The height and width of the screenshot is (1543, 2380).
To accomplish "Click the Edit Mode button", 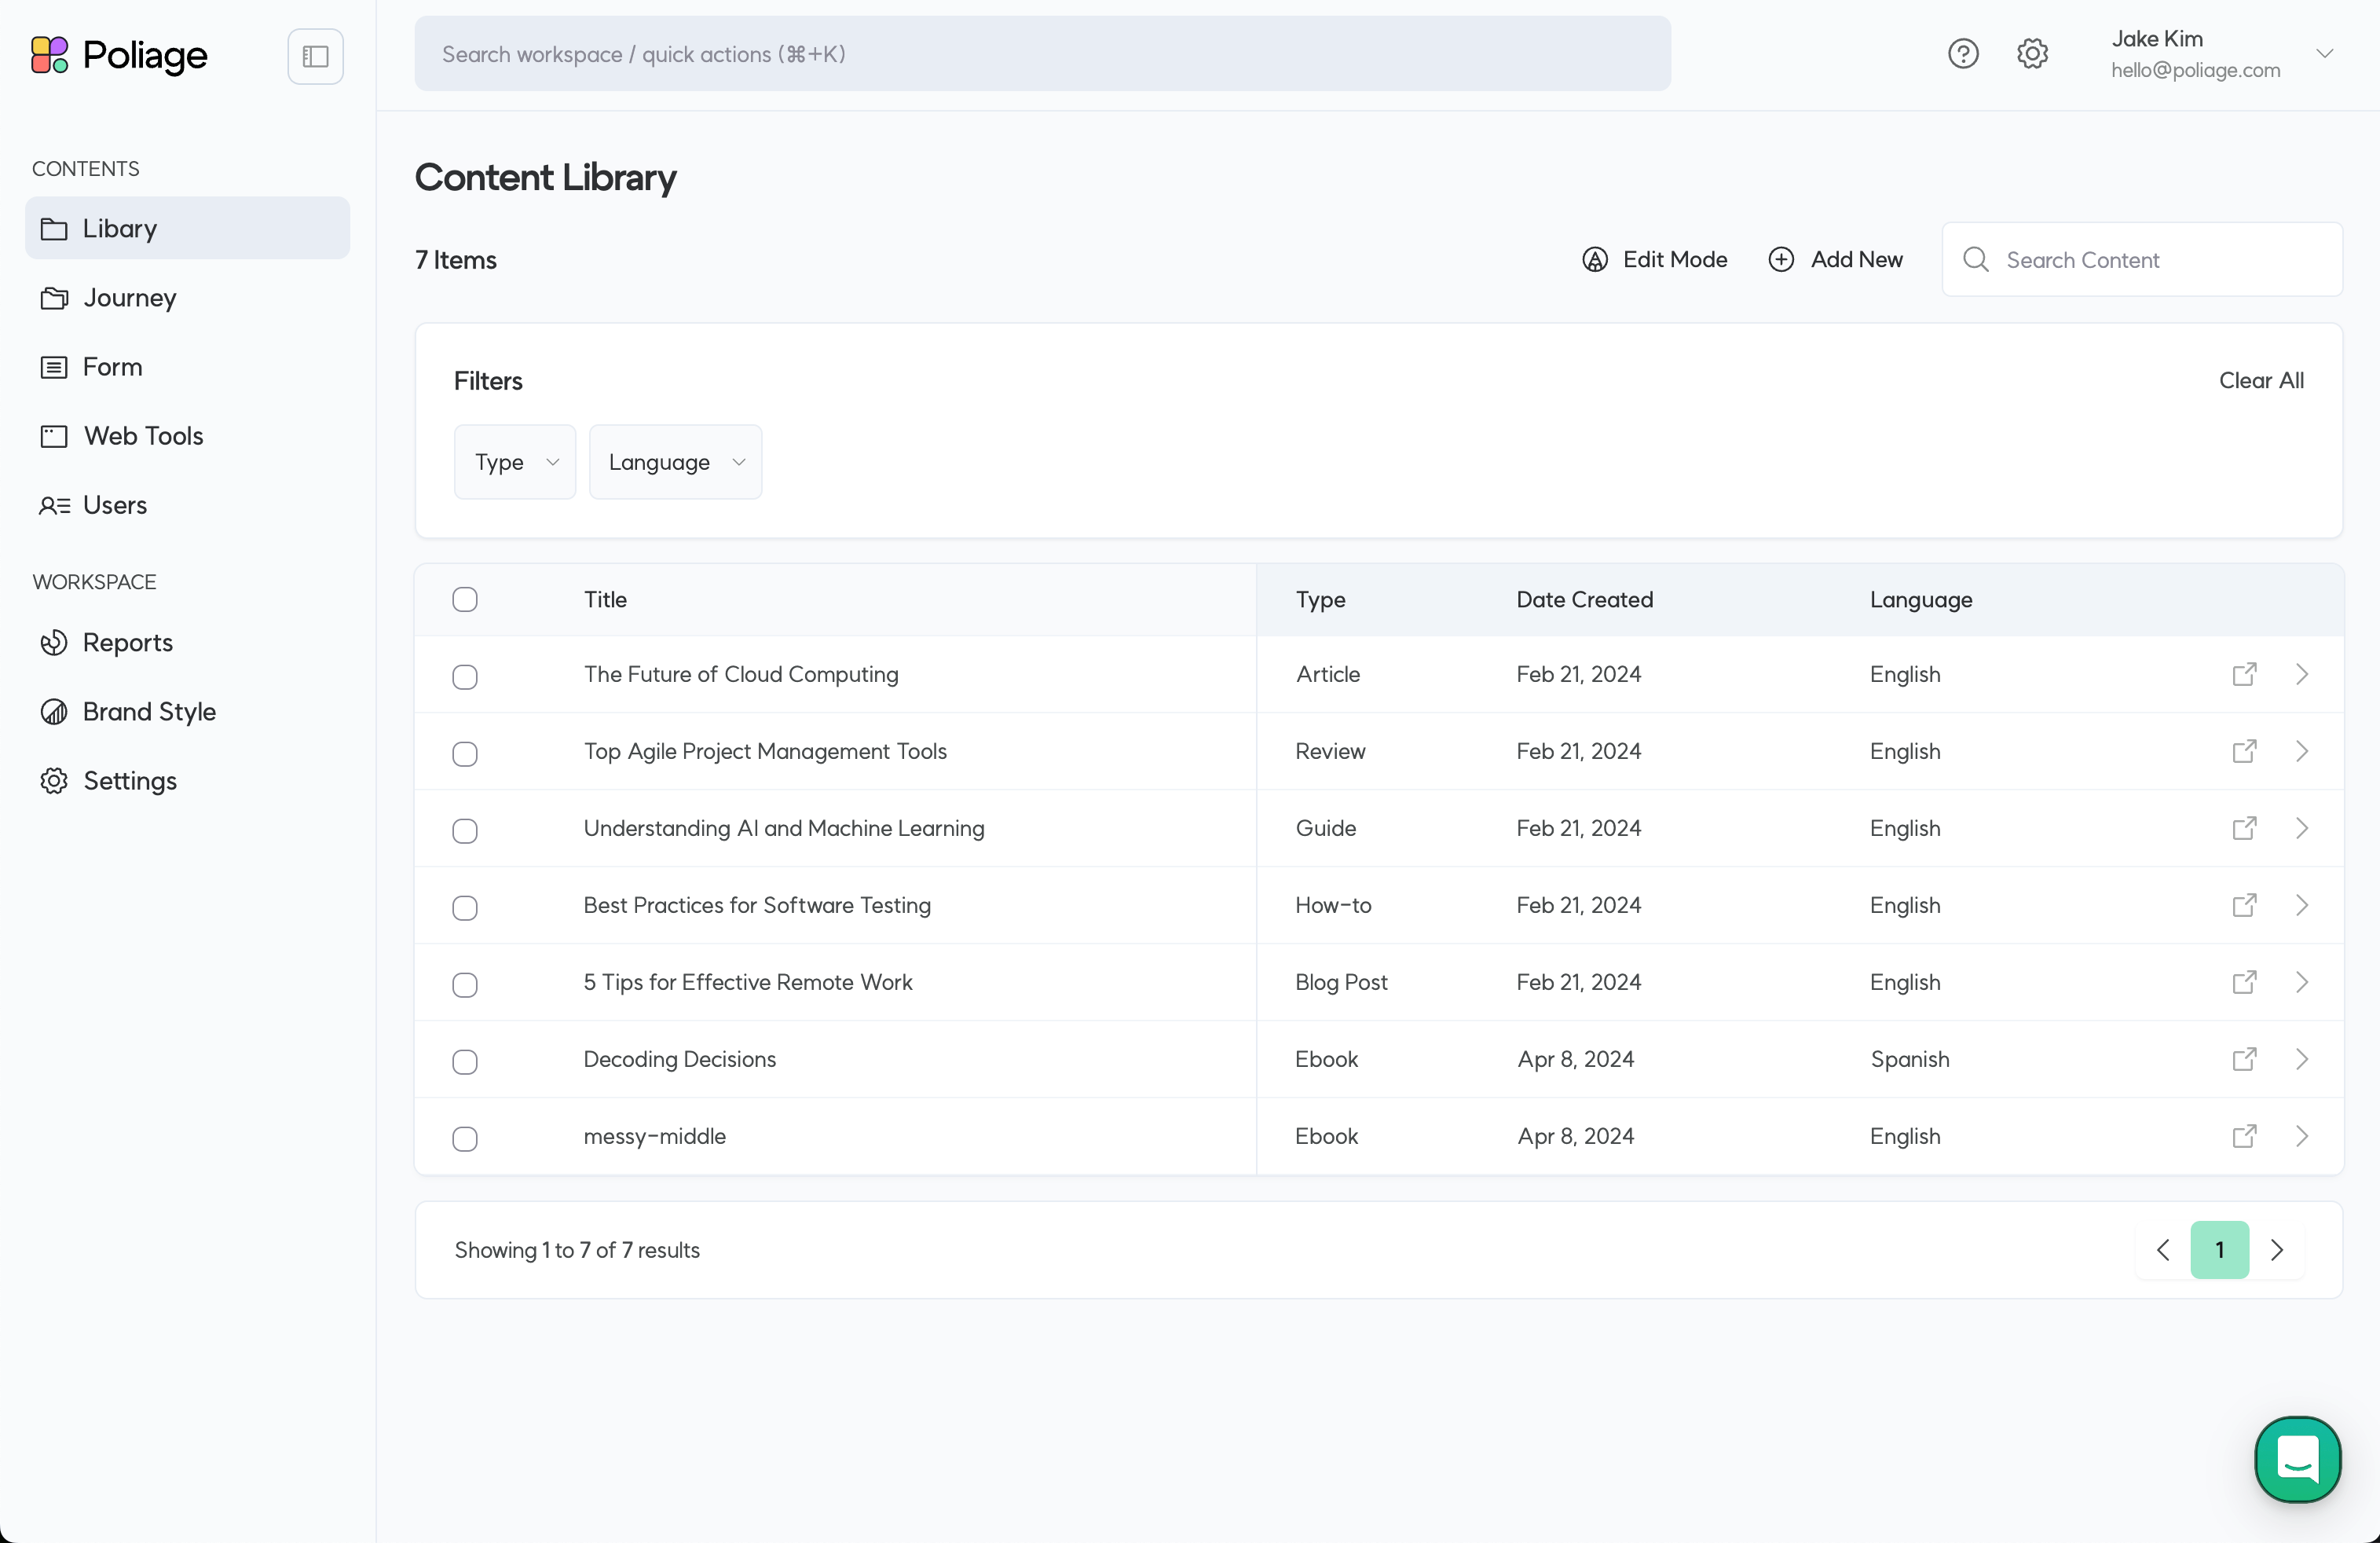I will click(x=1653, y=260).
